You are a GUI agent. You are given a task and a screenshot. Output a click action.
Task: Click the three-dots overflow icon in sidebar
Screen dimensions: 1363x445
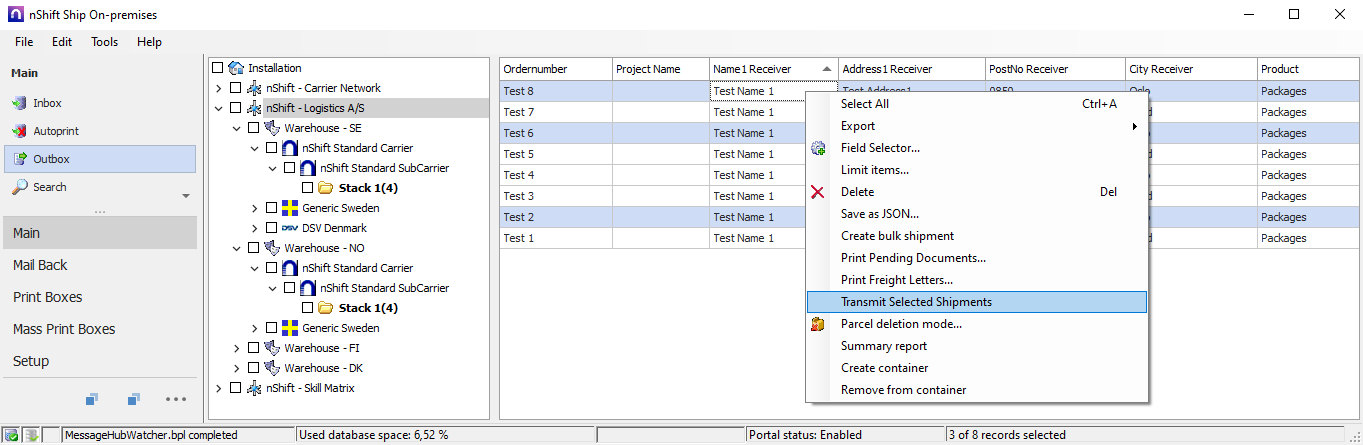tap(176, 400)
